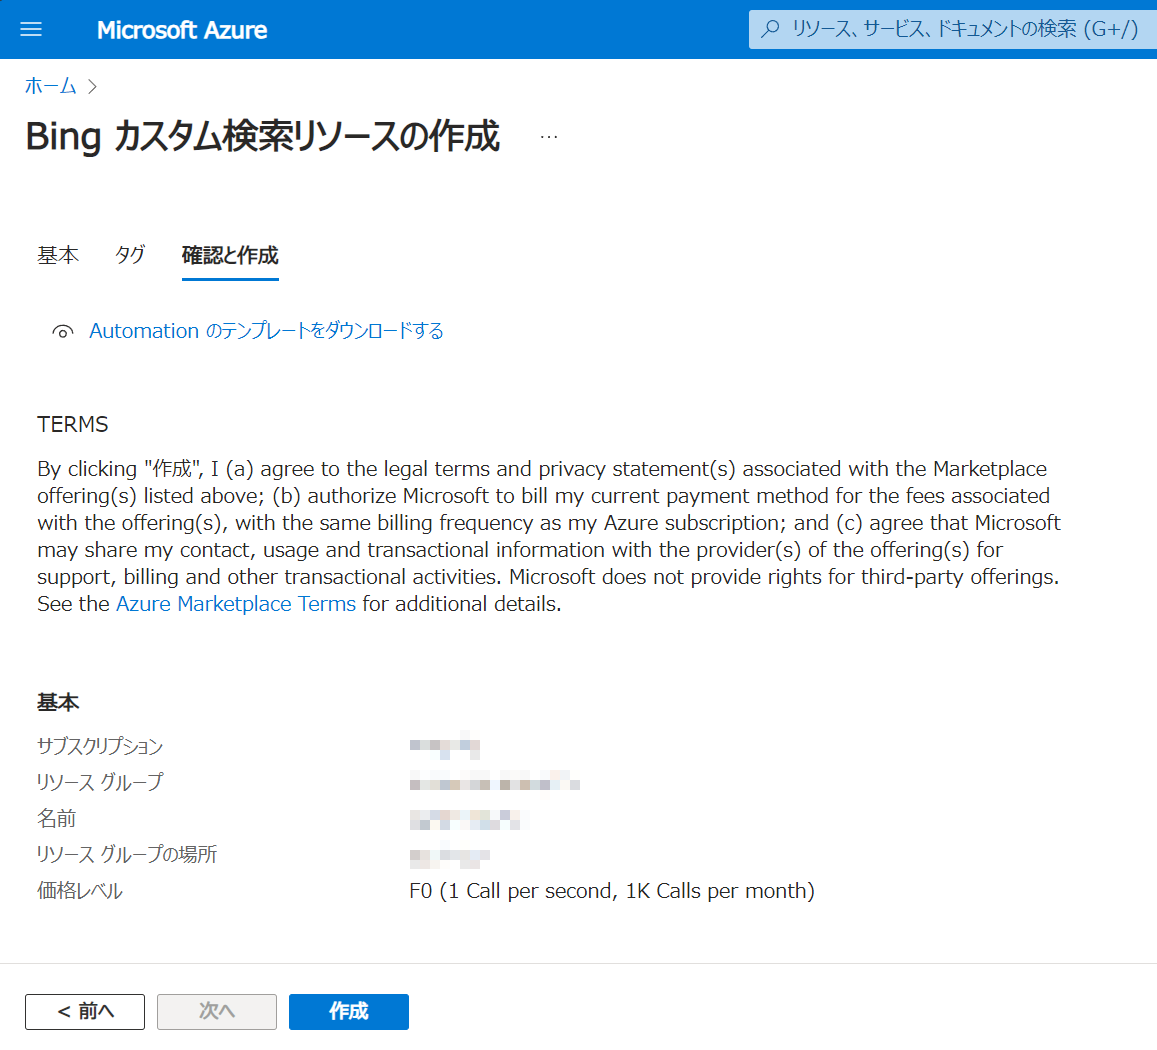Click the リソース グループ label
The height and width of the screenshot is (1050, 1157).
click(x=100, y=782)
